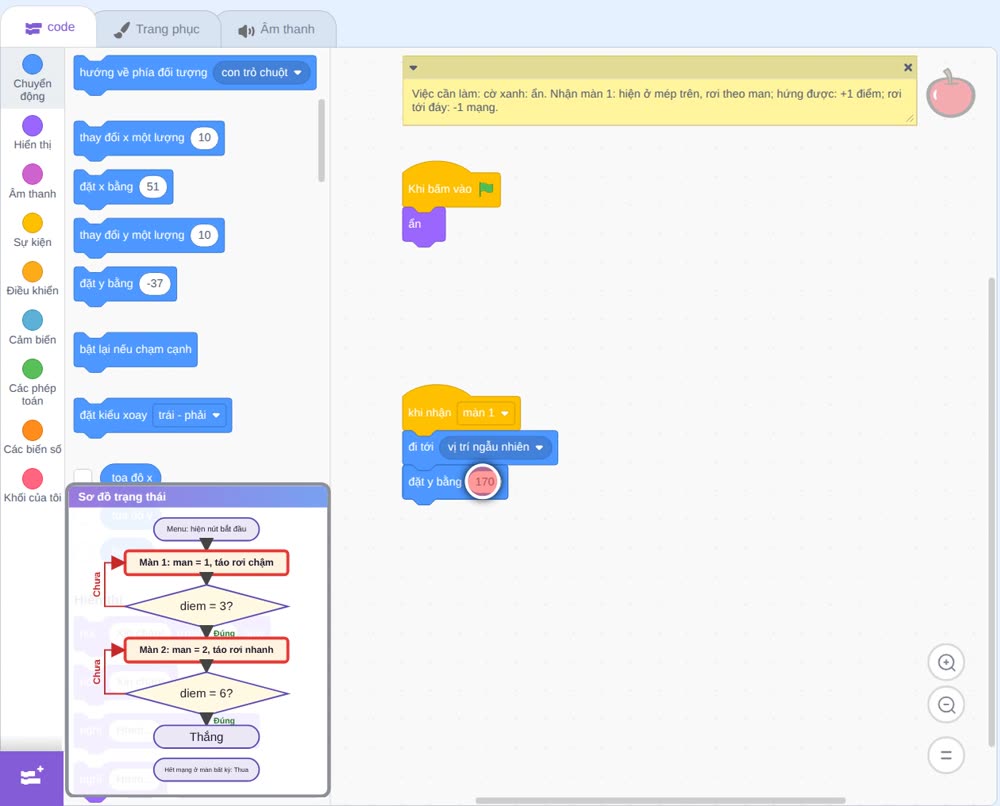Click the ẩn block in workspace
1000x806 pixels.
pyautogui.click(x=424, y=225)
